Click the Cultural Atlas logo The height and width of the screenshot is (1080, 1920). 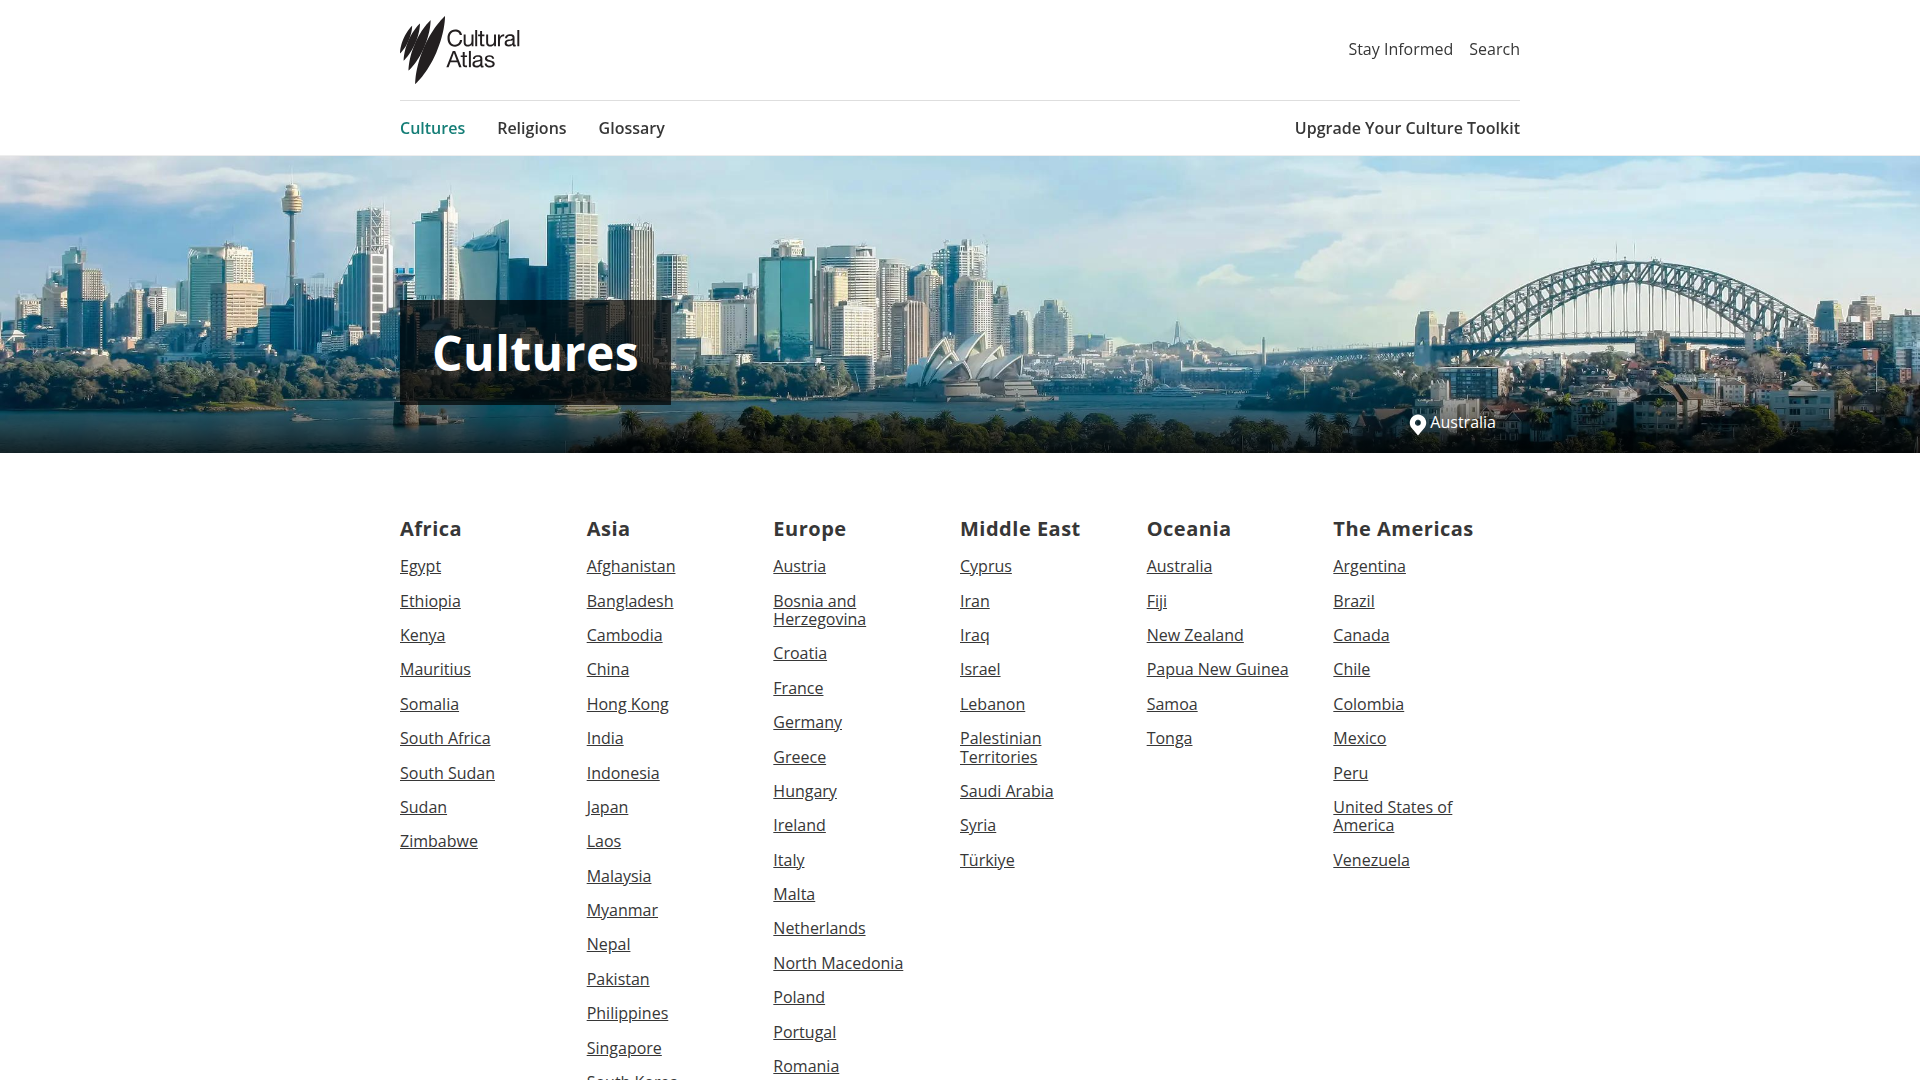(460, 49)
